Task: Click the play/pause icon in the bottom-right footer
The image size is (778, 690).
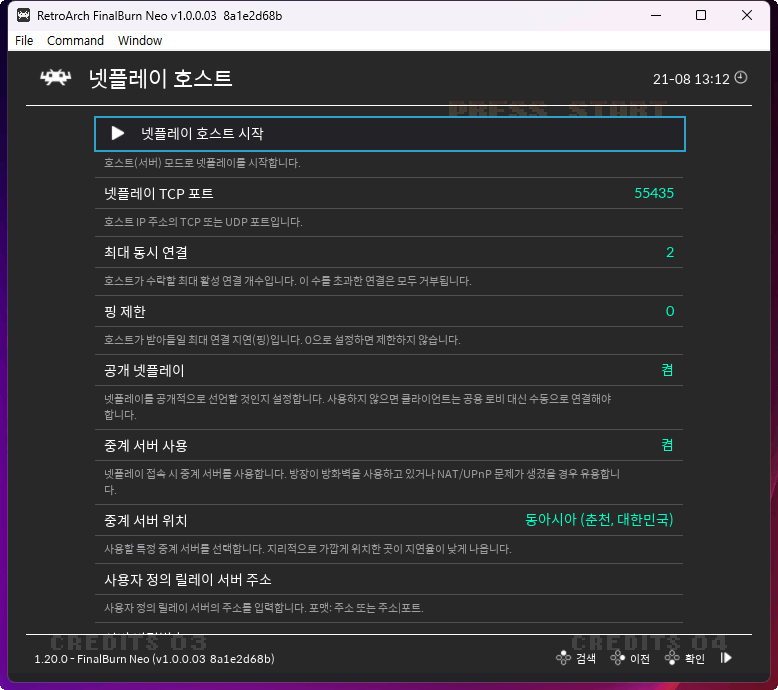Action: (x=726, y=658)
